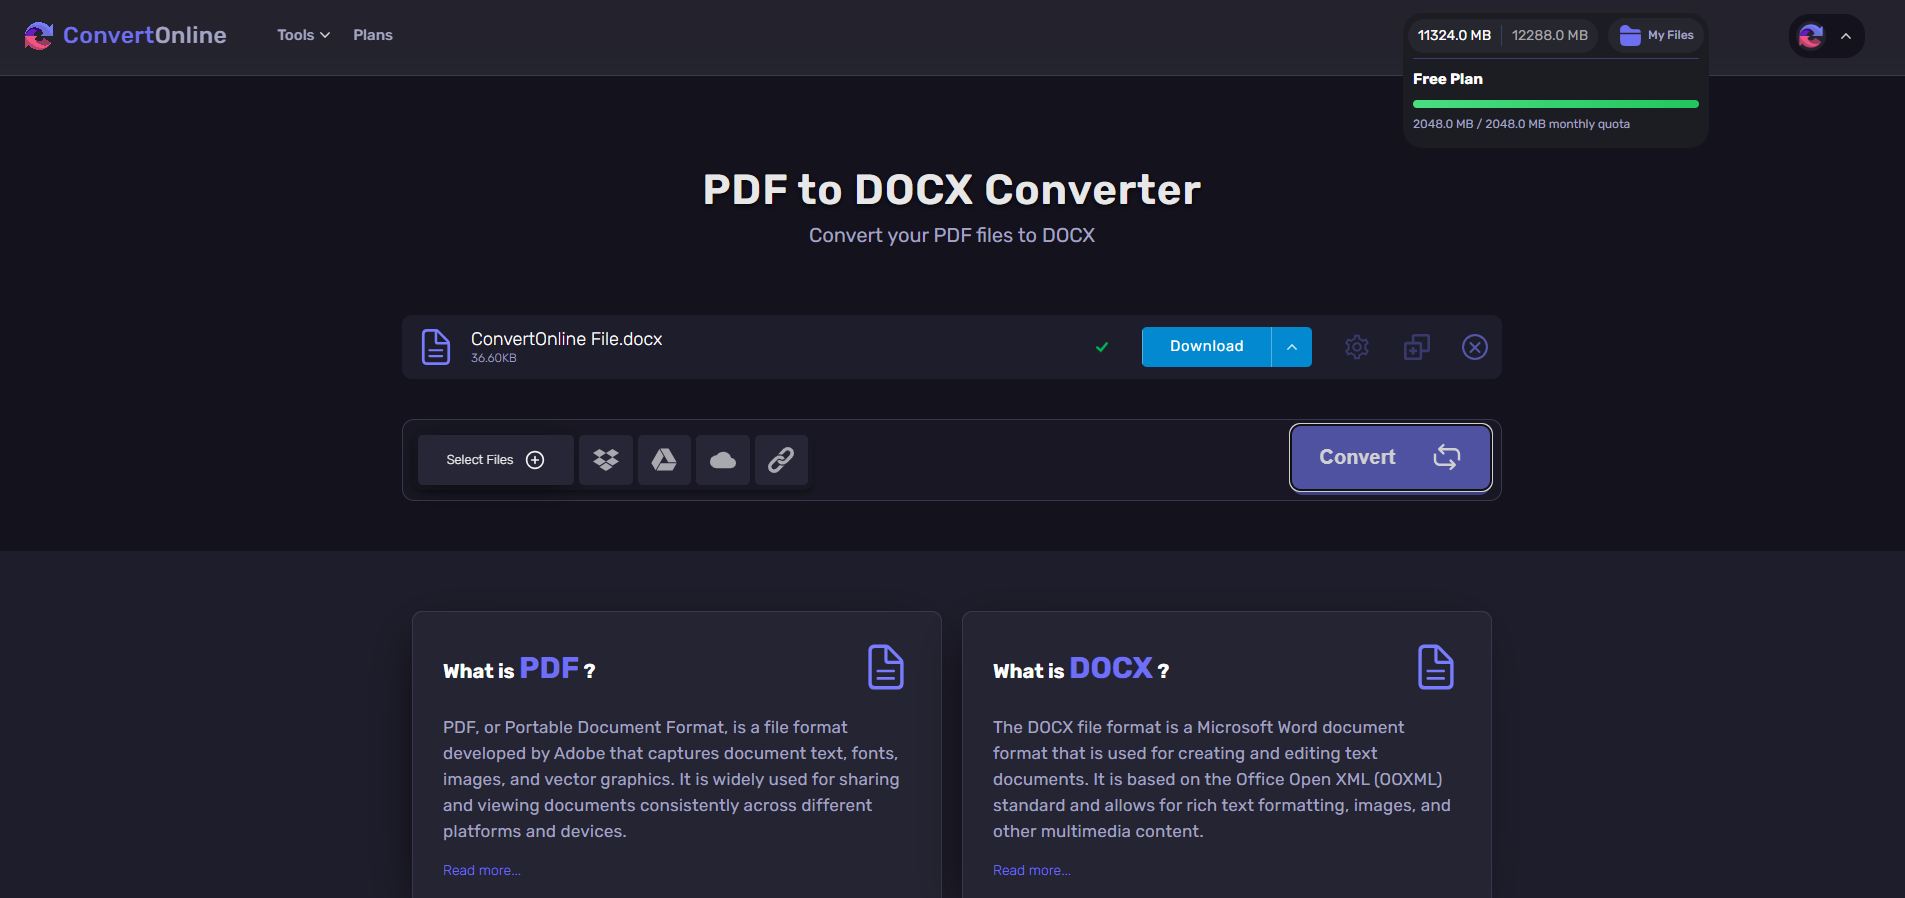The image size is (1905, 898).
Task: Expand the Download options arrow
Action: (1291, 347)
